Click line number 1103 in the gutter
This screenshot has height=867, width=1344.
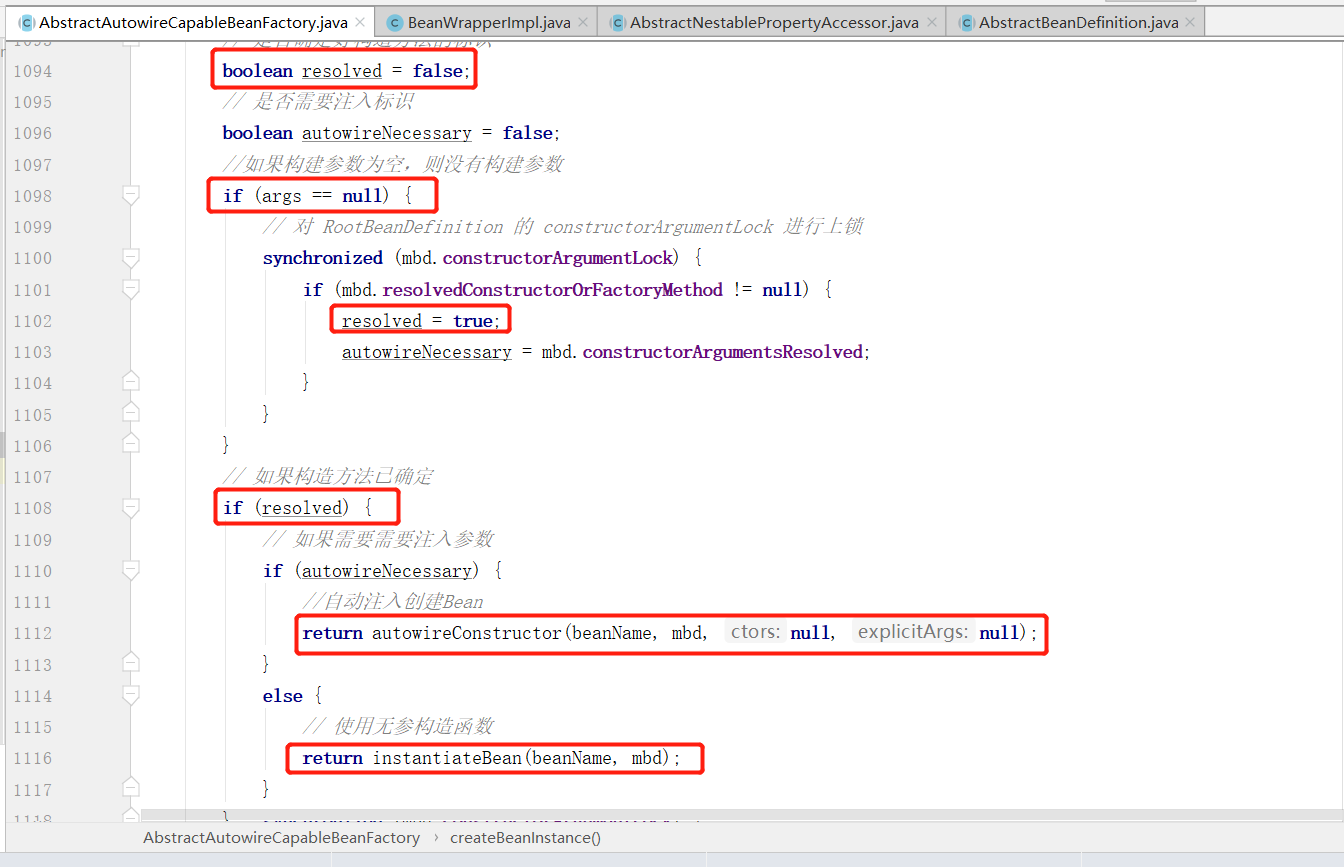tap(32, 352)
